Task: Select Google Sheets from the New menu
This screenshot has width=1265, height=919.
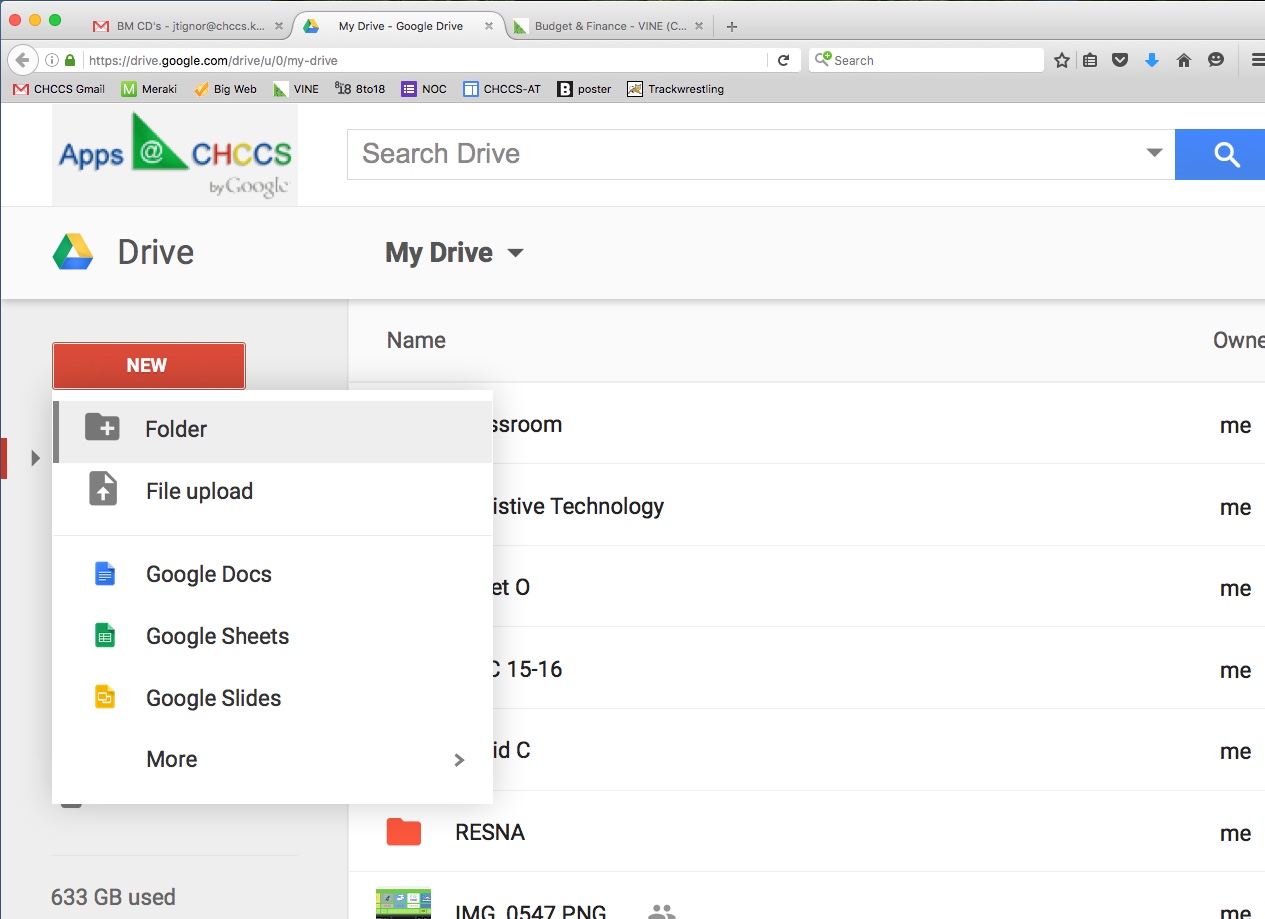Action: 217,636
